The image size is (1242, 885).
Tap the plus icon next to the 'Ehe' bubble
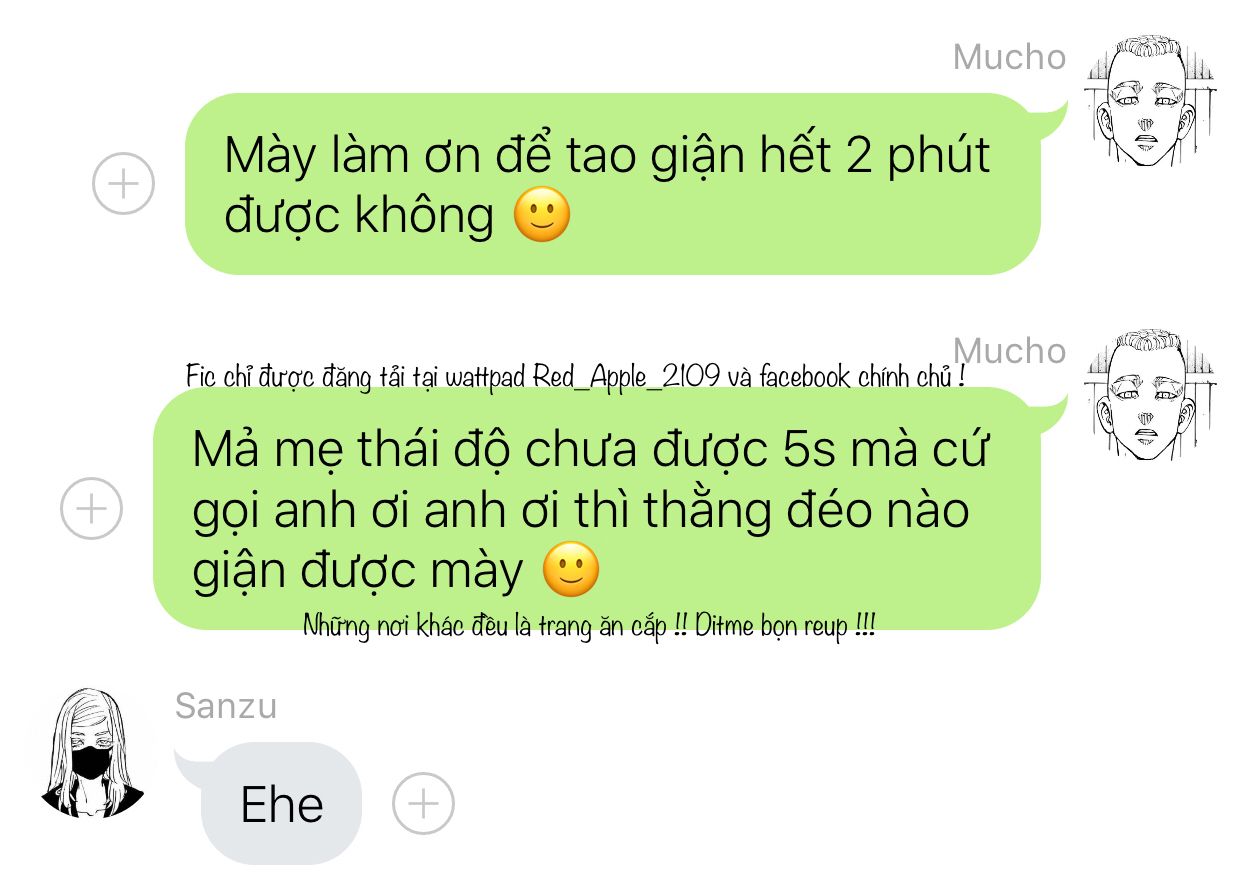click(x=423, y=804)
